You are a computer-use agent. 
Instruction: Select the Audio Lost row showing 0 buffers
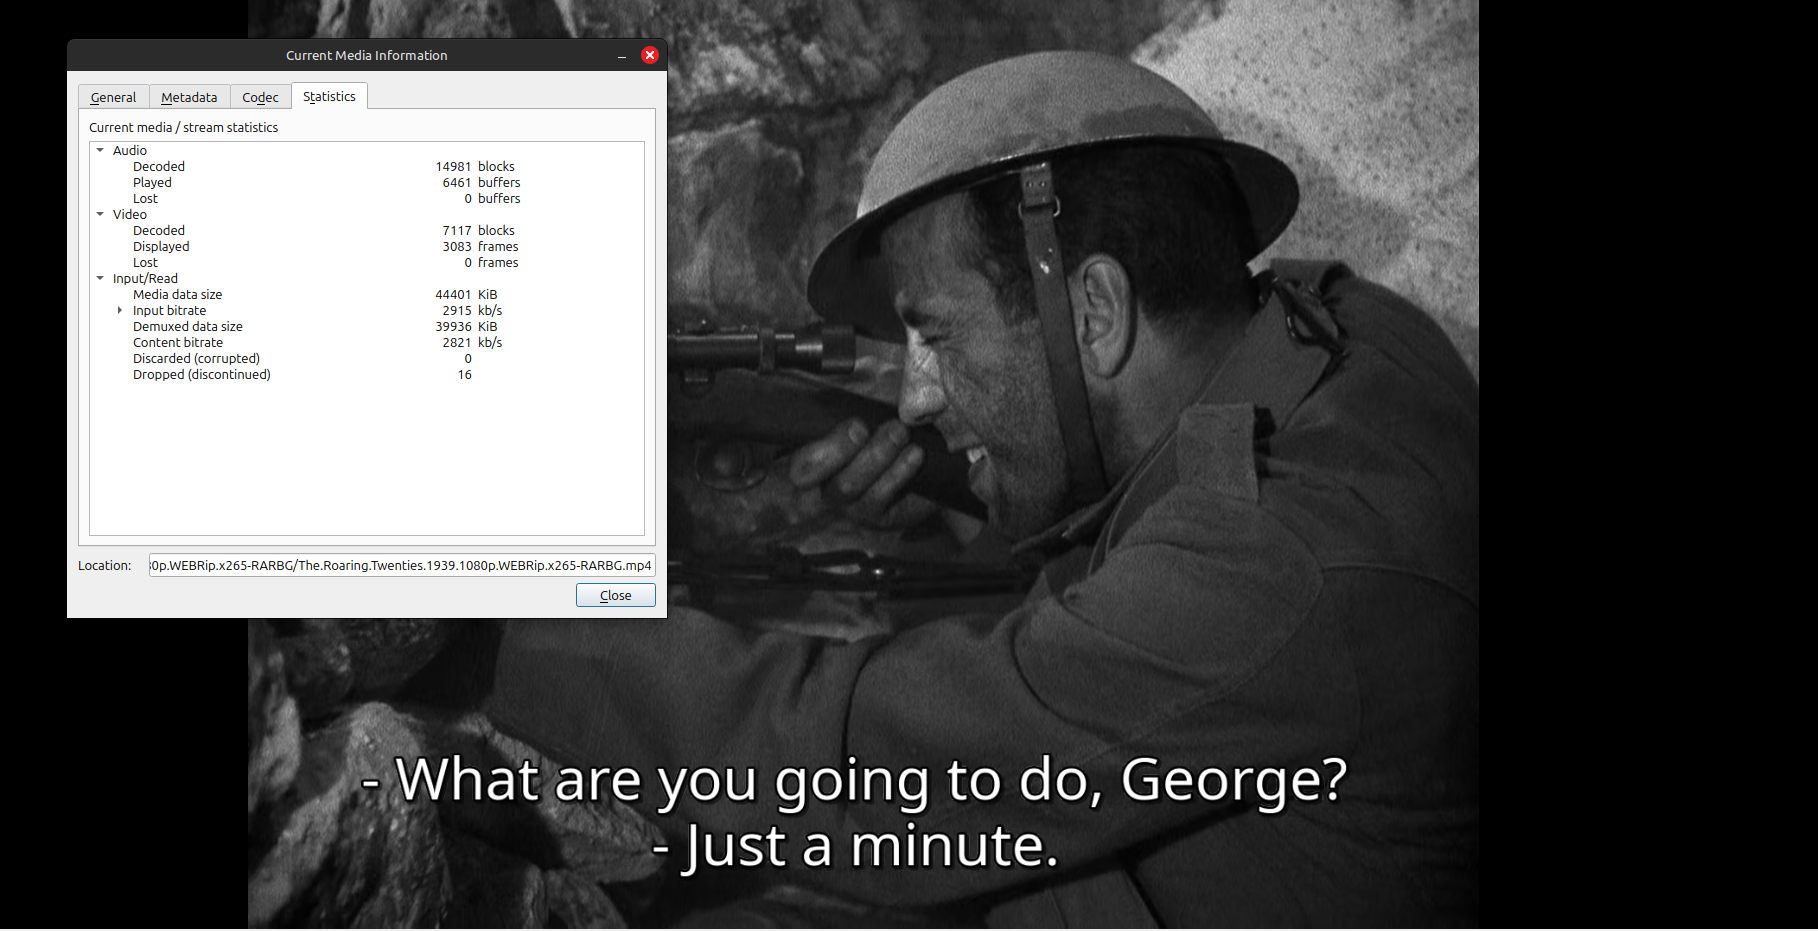367,198
